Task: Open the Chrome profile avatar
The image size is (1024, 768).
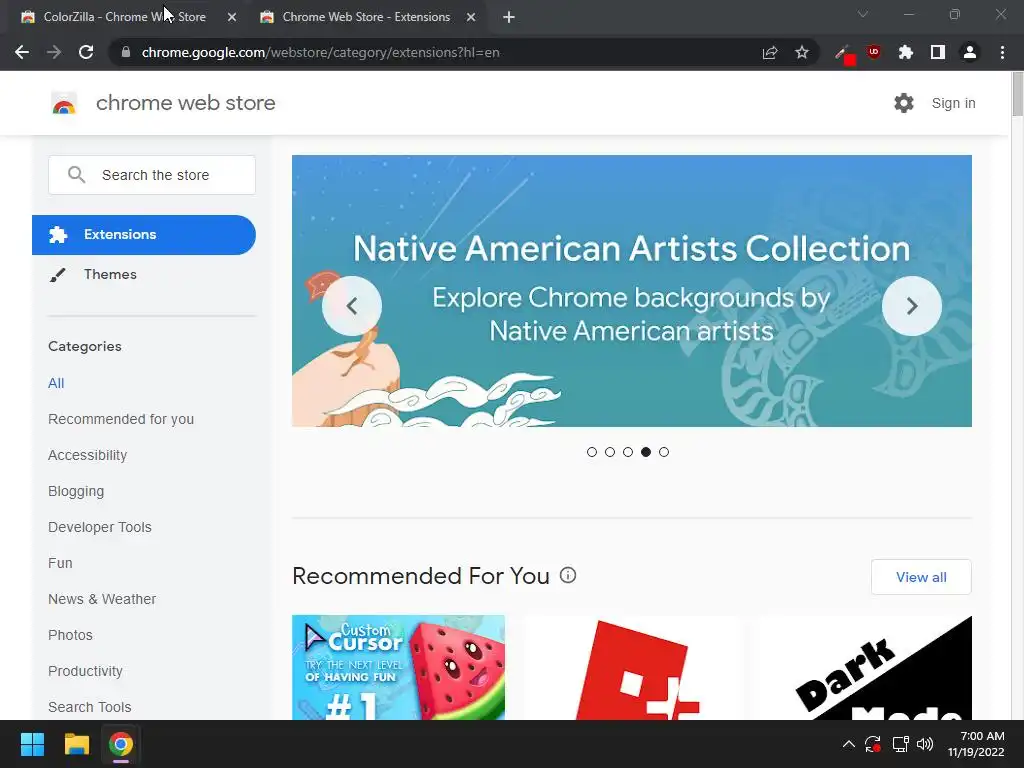Action: coord(970,52)
